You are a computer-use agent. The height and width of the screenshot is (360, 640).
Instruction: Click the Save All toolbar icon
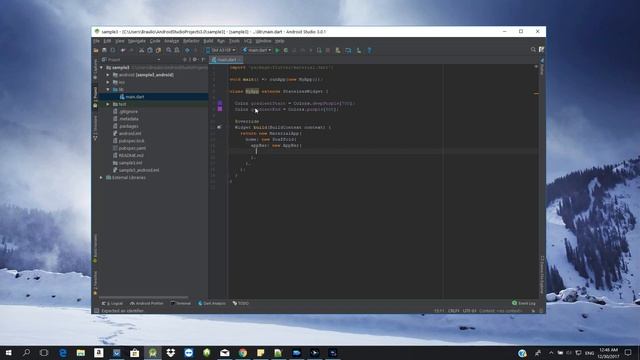[x=104, y=50]
